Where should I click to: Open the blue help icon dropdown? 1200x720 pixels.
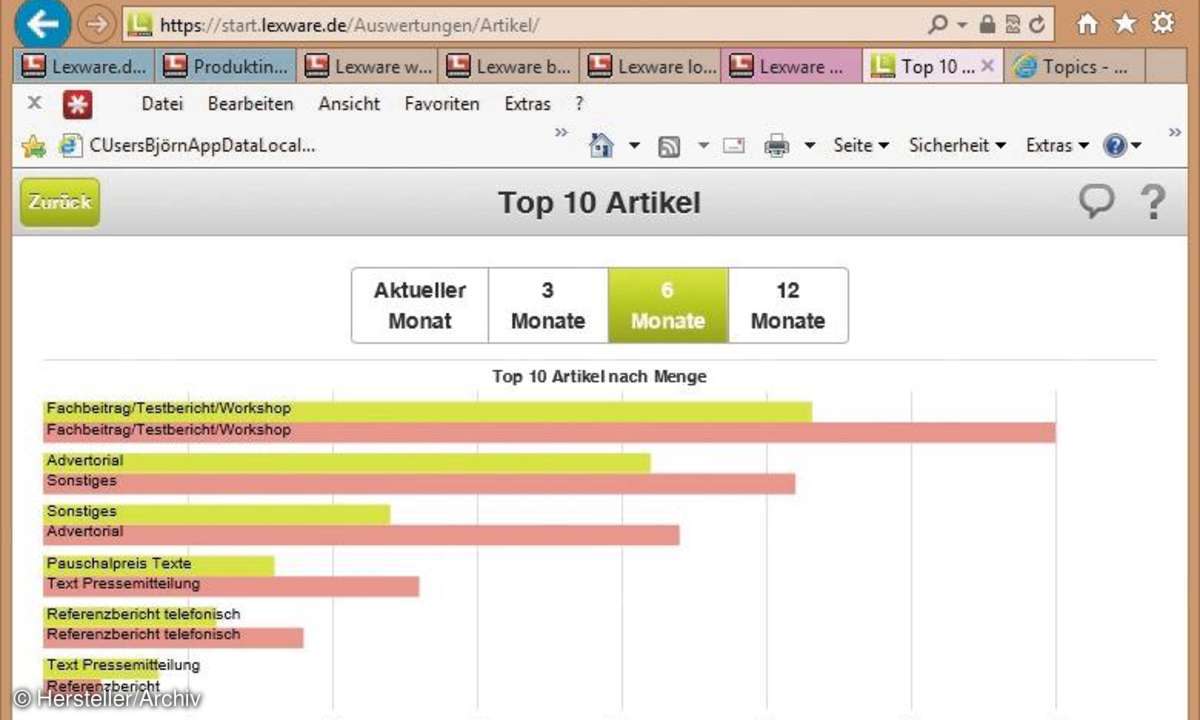tap(1122, 146)
